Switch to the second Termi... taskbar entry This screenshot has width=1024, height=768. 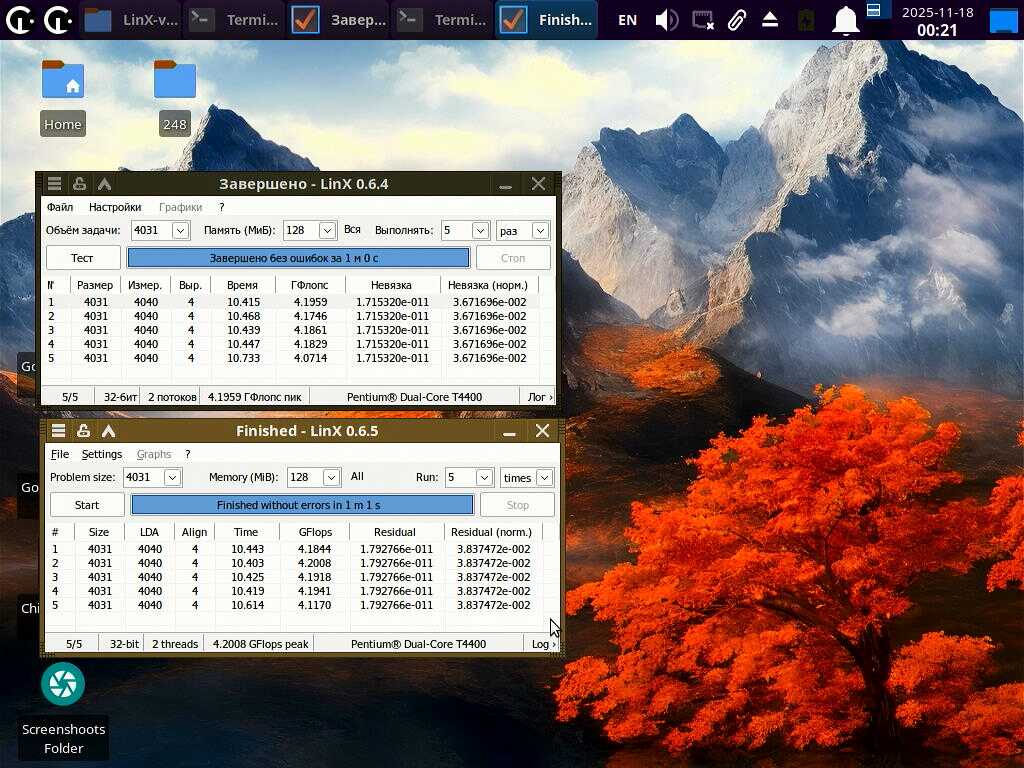pyautogui.click(x=443, y=20)
